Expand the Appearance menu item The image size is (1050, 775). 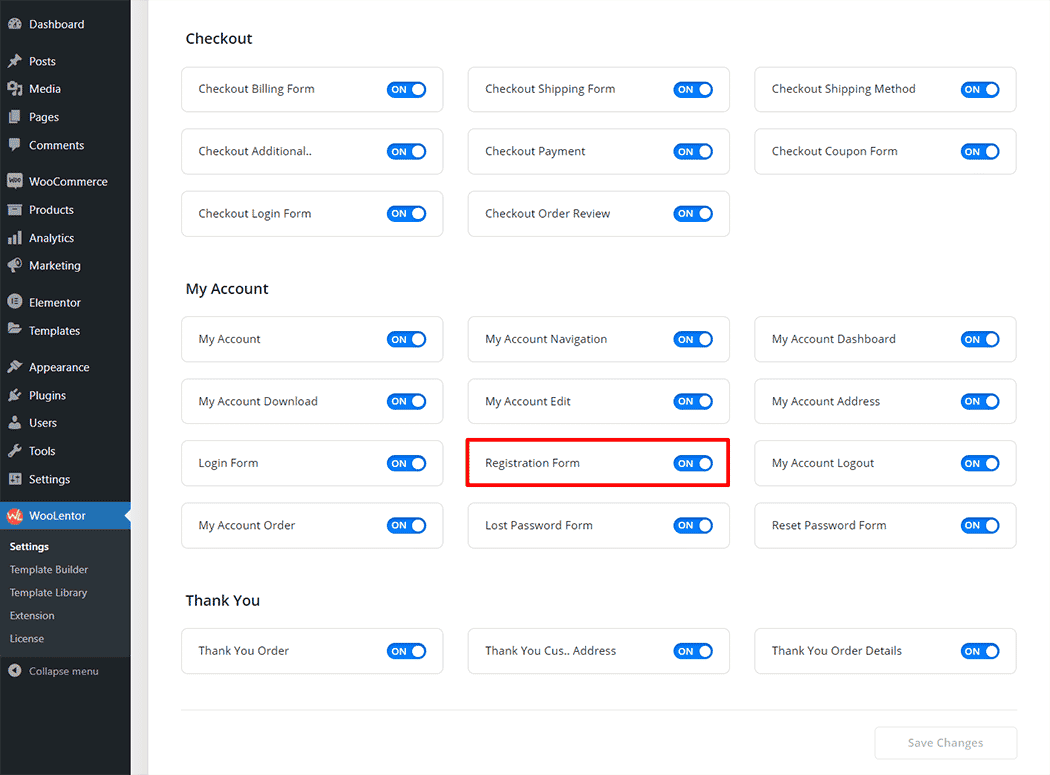pyautogui.click(x=59, y=367)
